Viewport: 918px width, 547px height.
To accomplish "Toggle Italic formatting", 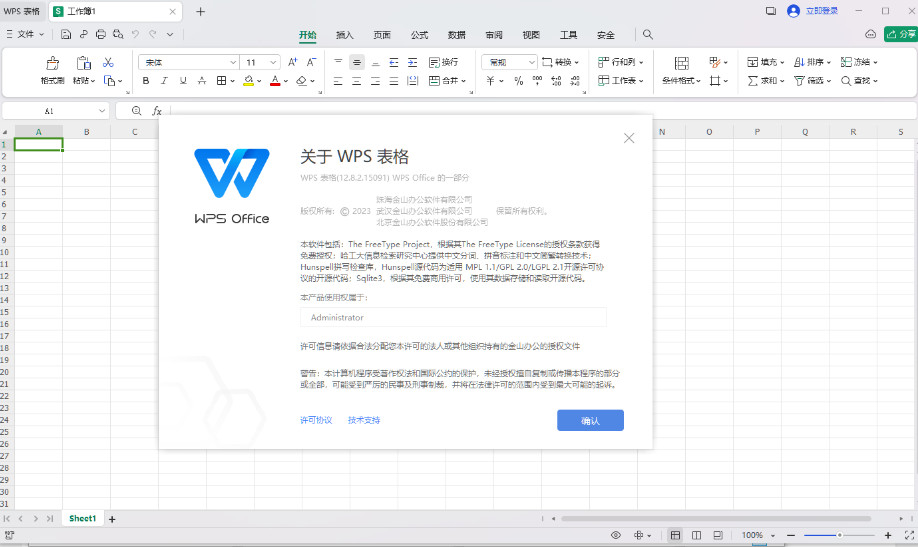I will (x=165, y=81).
